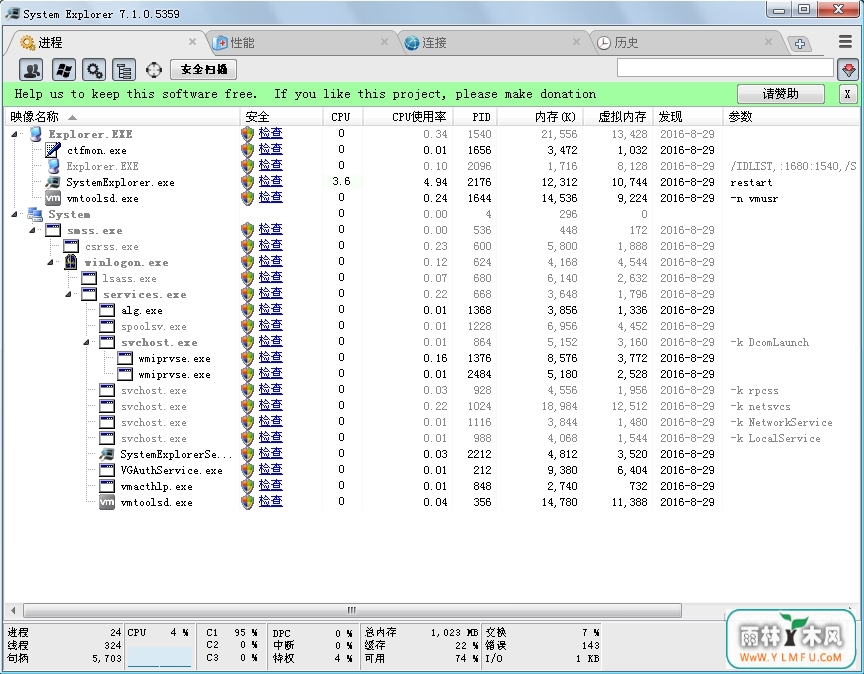
Task: Show users view toolbar icon
Action: pos(31,70)
